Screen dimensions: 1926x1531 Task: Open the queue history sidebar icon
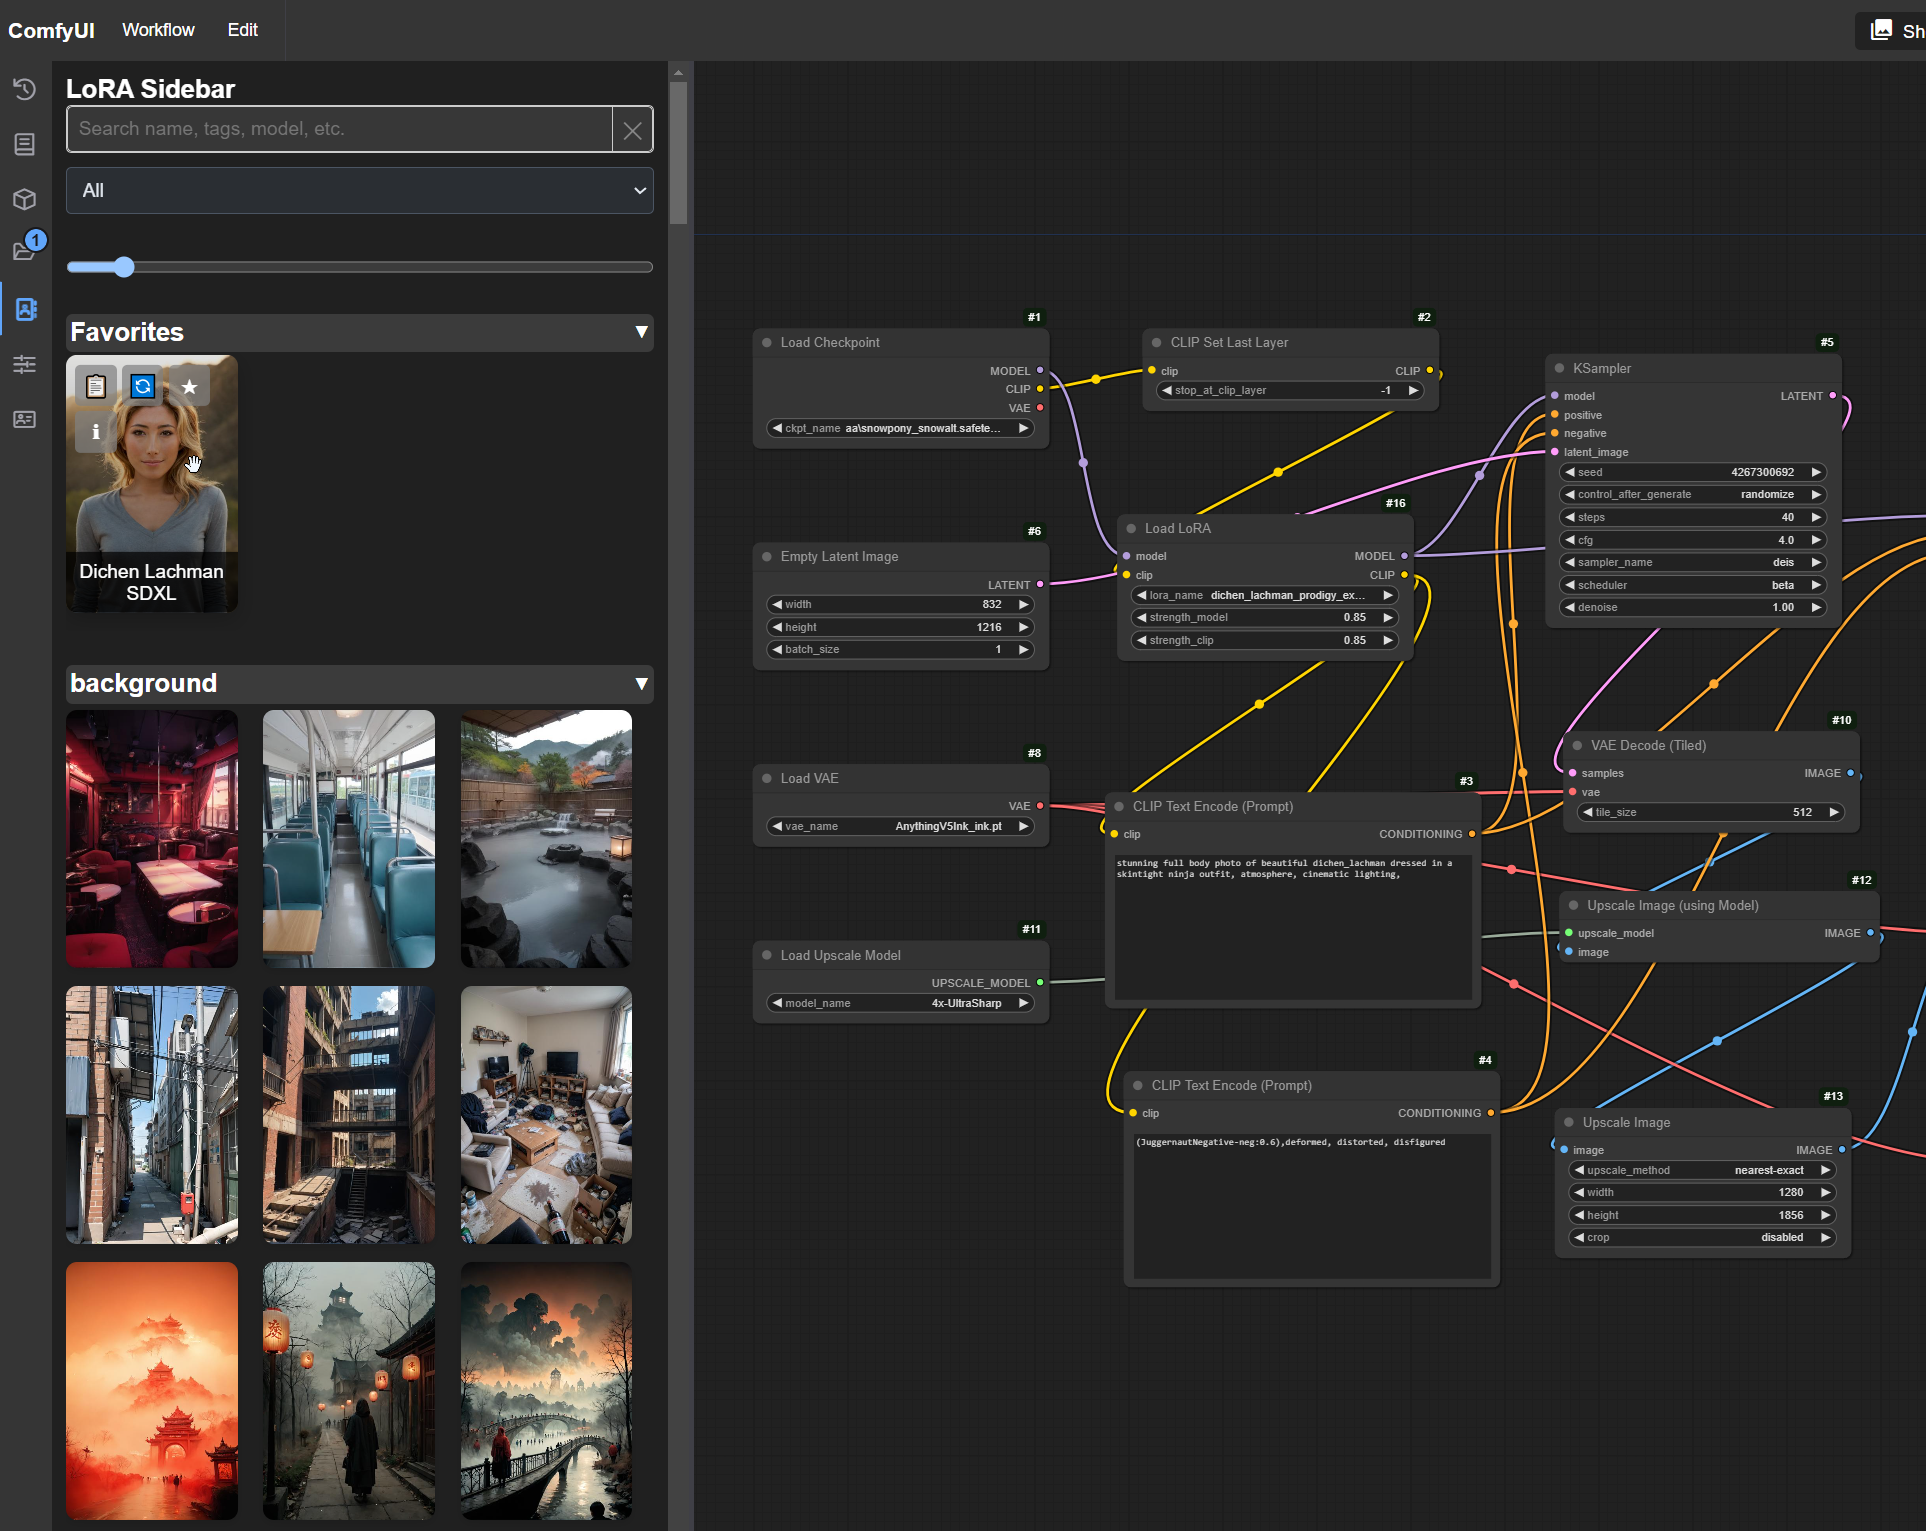pos(25,90)
